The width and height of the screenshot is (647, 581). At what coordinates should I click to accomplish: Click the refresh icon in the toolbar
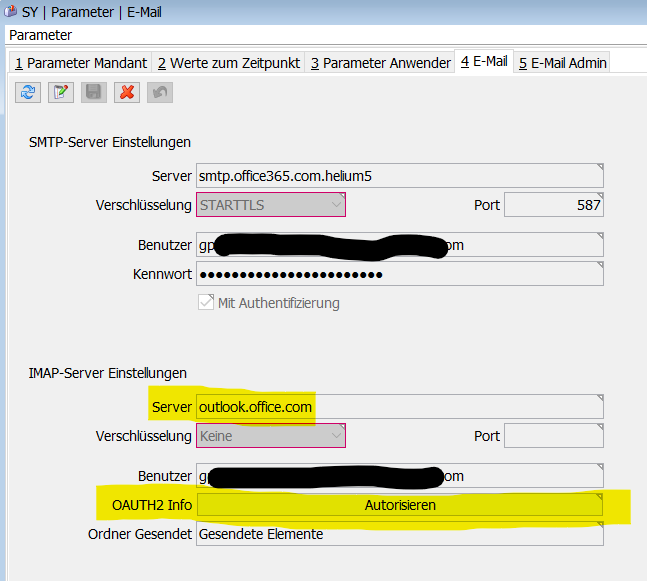28,92
